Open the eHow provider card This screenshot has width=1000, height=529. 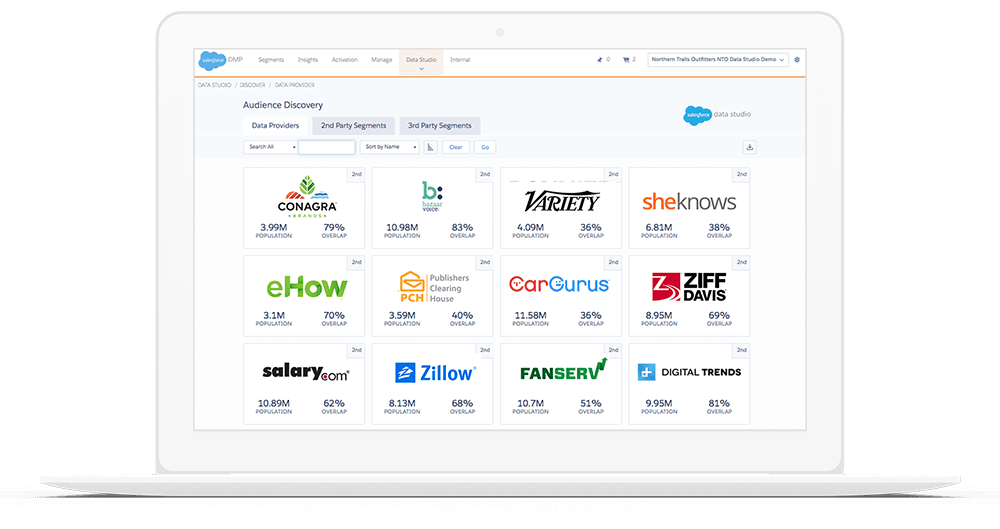[x=304, y=296]
